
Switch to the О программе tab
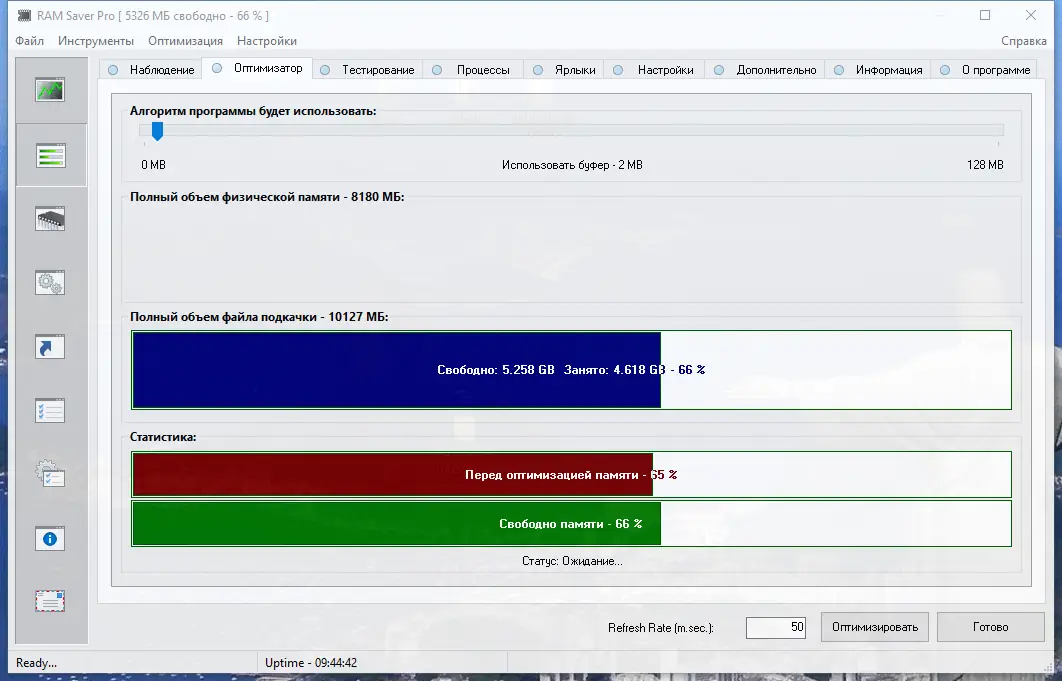tap(985, 70)
